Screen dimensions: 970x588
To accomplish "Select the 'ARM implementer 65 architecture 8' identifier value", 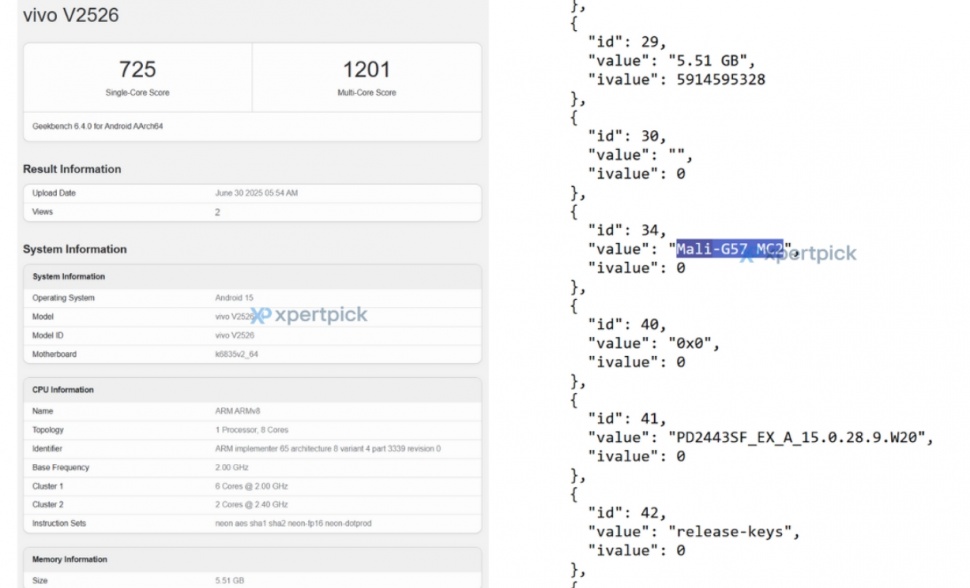I will pyautogui.click(x=328, y=449).
